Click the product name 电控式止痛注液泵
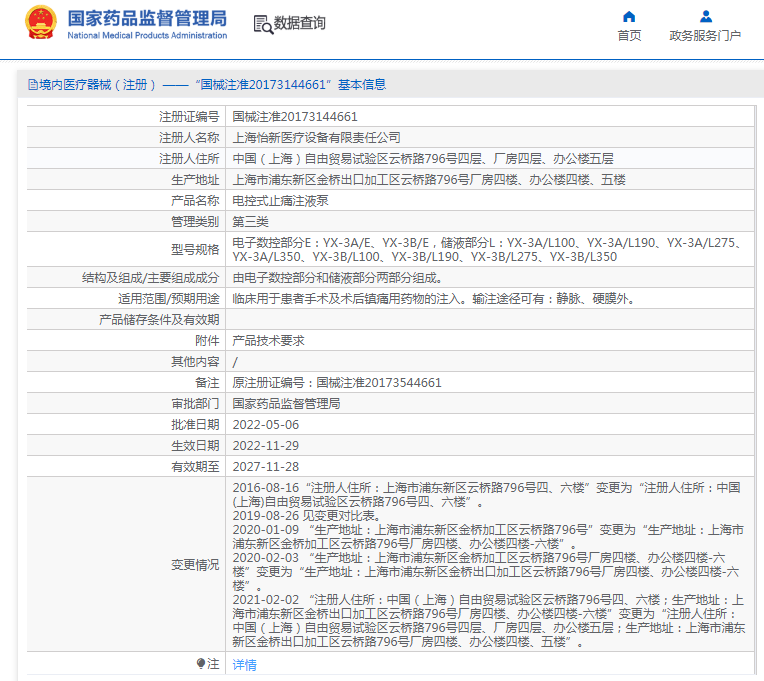Viewport: 764px width, 681px height. tap(280, 200)
